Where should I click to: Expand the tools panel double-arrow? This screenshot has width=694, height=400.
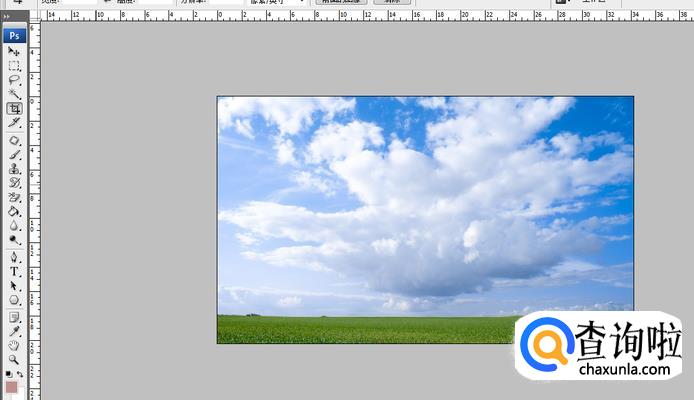pyautogui.click(x=7, y=17)
